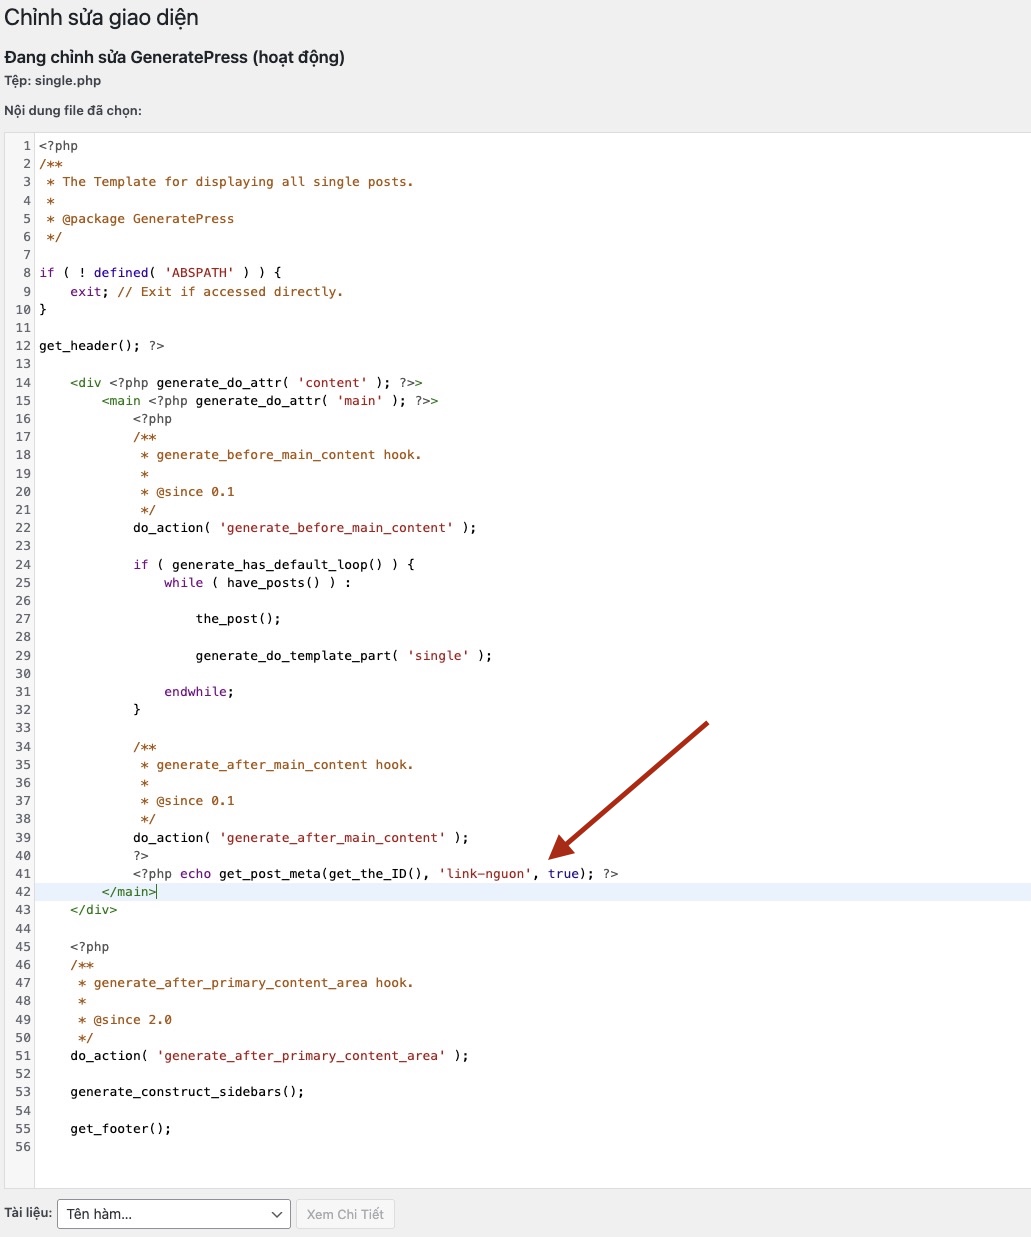Click the 'generate_after_primary_content_area' string
1031x1237 pixels.
tap(301, 1056)
